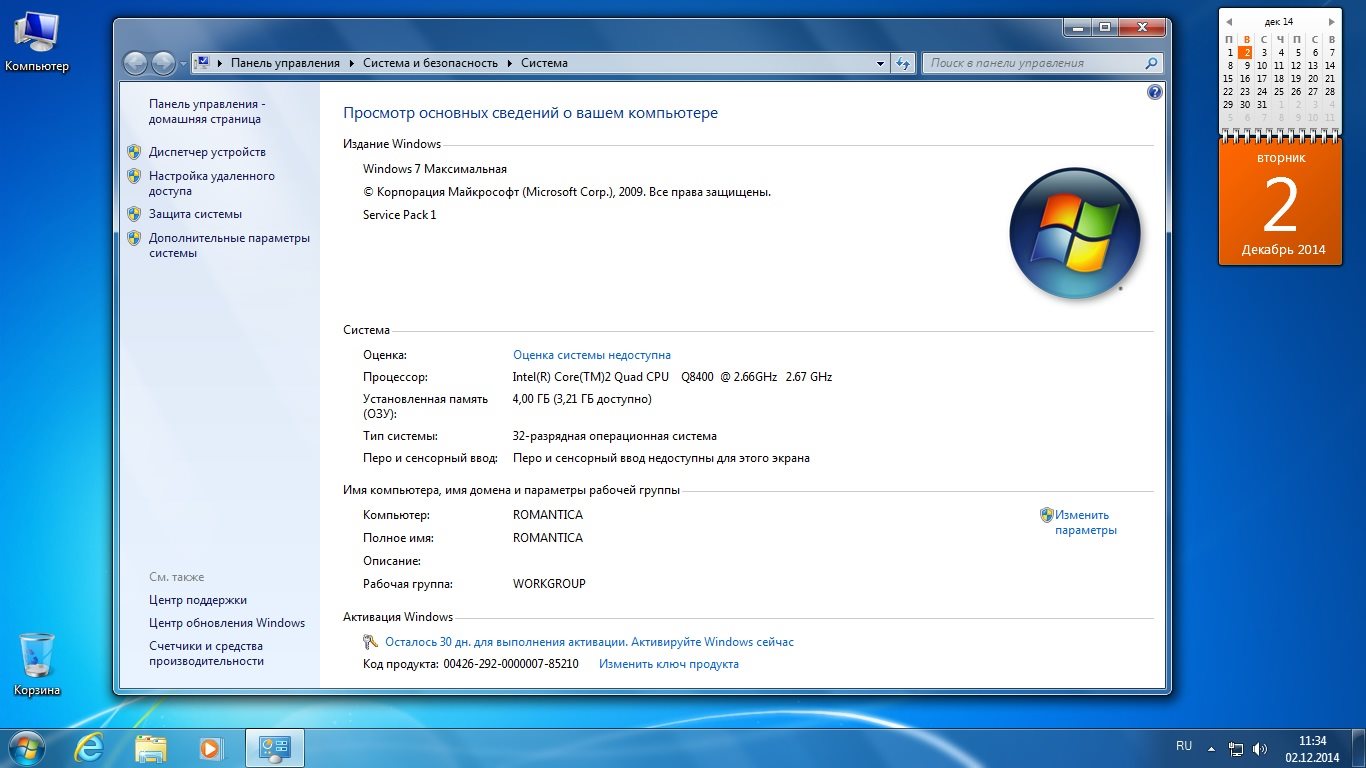The width and height of the screenshot is (1366, 768).
Task: Open Центр поддержки link
Action: pos(198,600)
